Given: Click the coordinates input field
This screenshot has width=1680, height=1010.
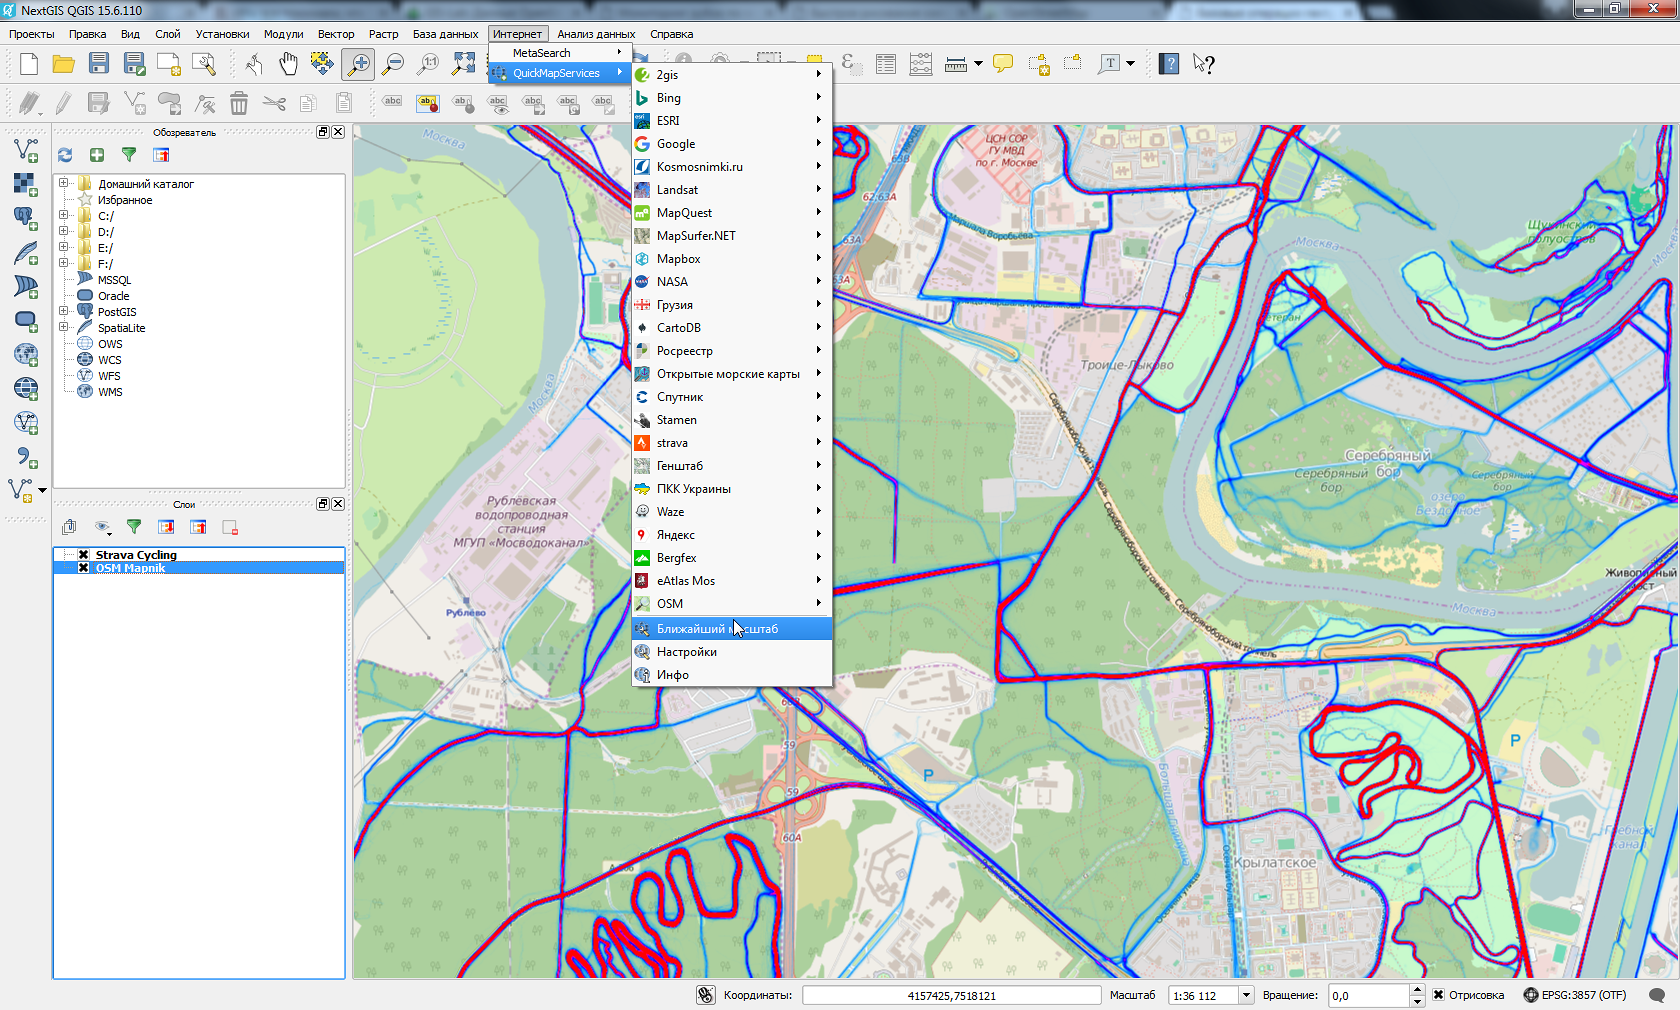Looking at the screenshot, I should point(950,995).
